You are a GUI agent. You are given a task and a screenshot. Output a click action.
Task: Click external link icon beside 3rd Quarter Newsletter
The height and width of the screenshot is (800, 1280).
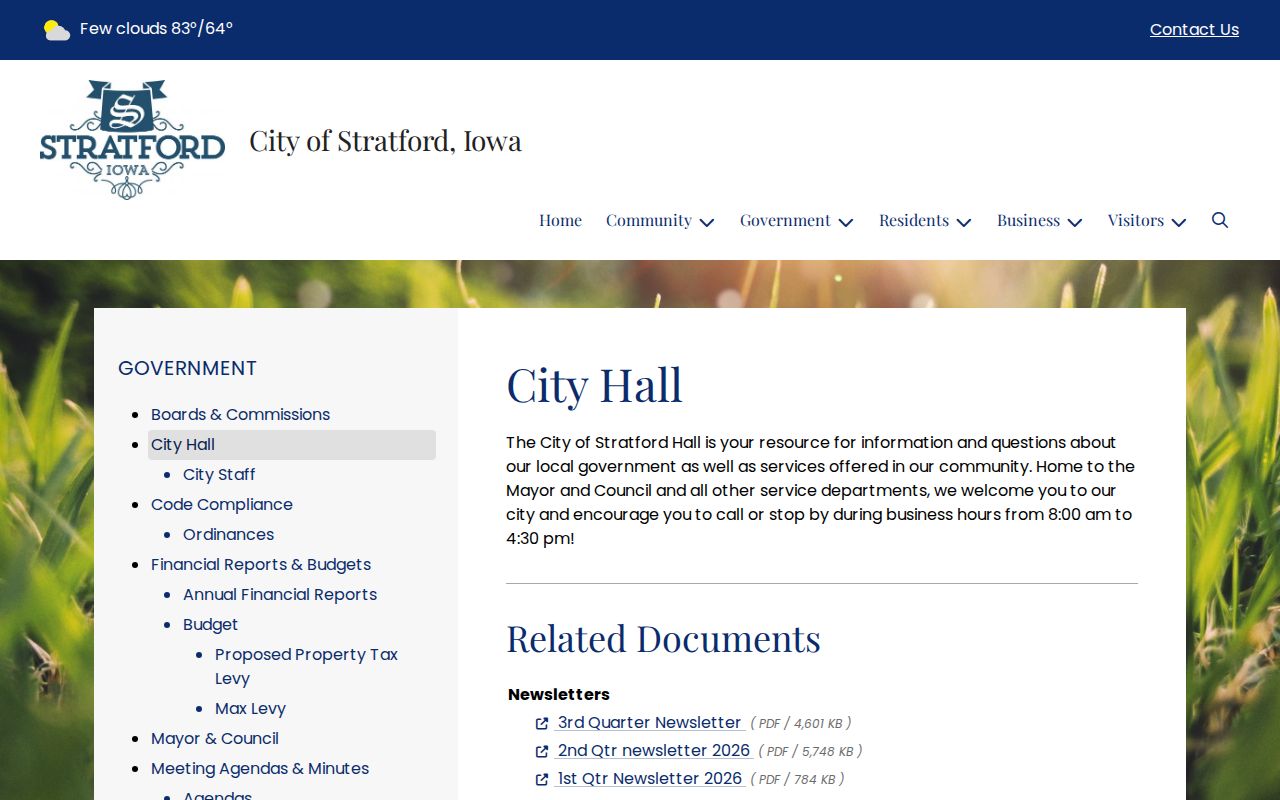(542, 723)
